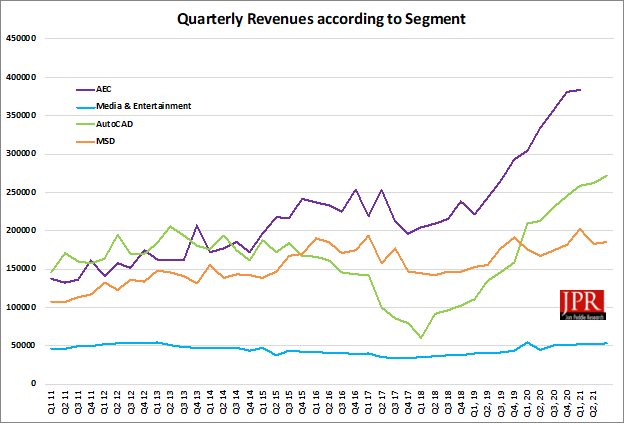
Task: Click the Q4, 19 x-axis label
Action: 514,403
